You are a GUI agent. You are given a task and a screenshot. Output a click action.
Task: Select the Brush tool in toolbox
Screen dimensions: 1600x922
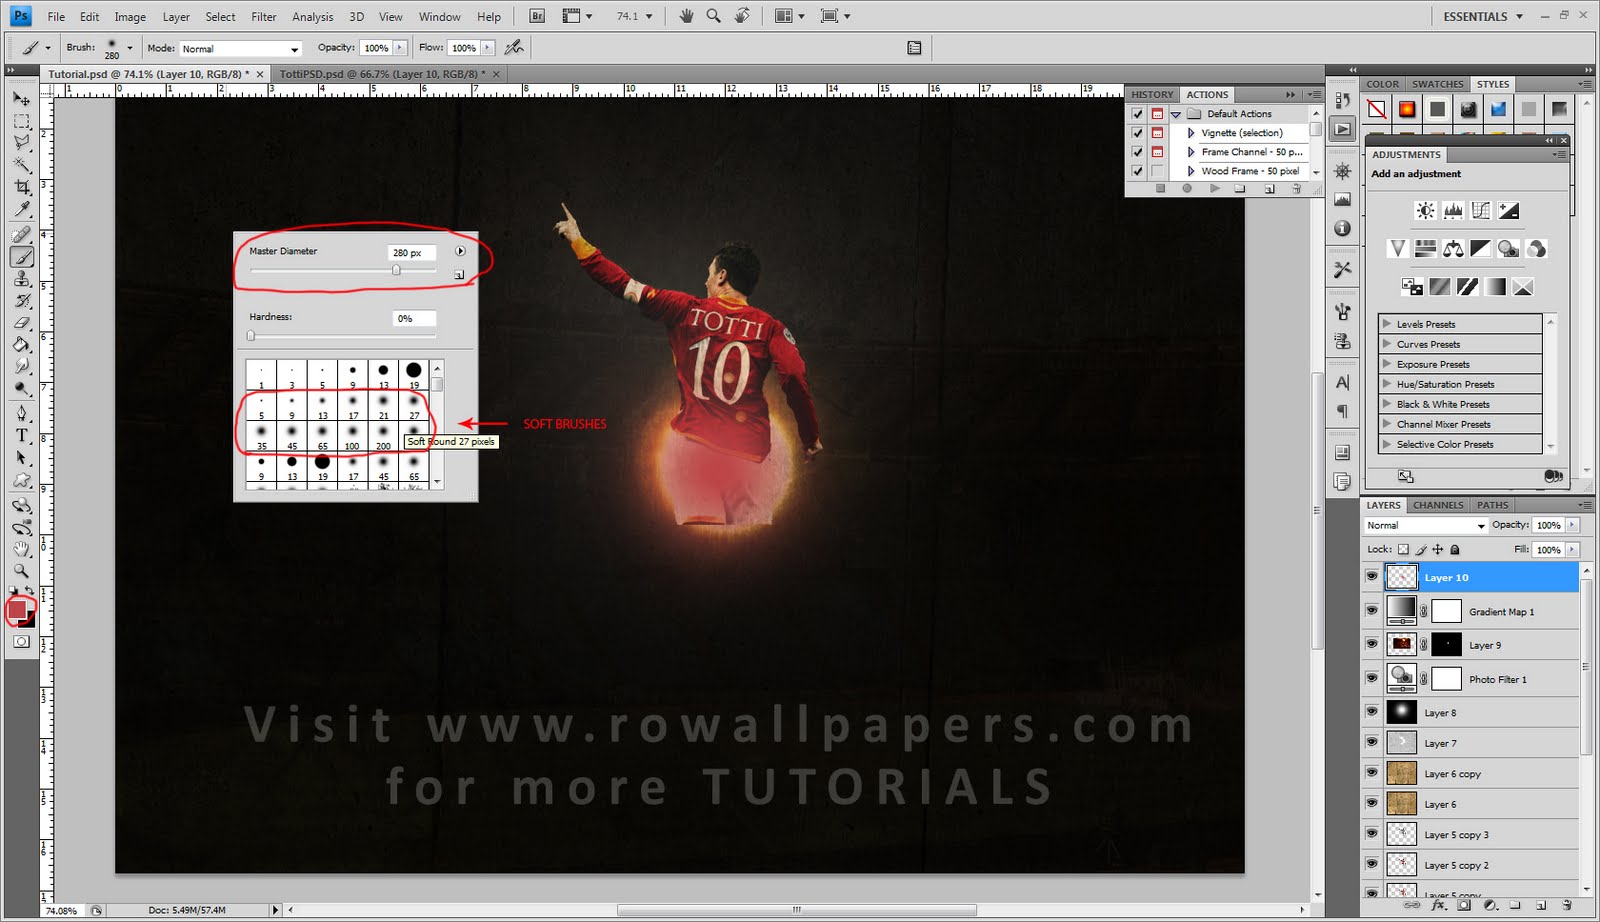click(21, 256)
